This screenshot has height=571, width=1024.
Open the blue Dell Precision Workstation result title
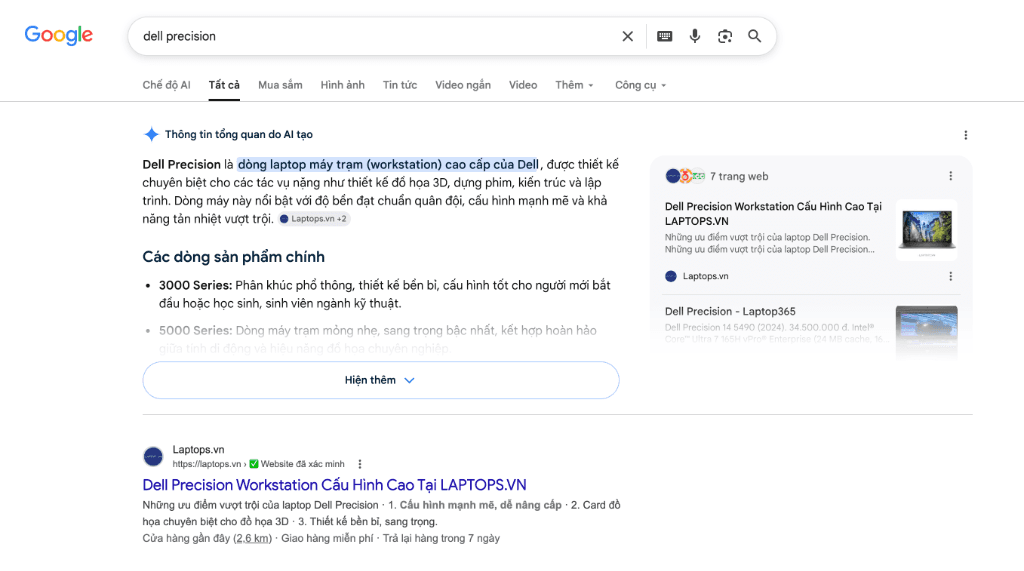point(334,485)
